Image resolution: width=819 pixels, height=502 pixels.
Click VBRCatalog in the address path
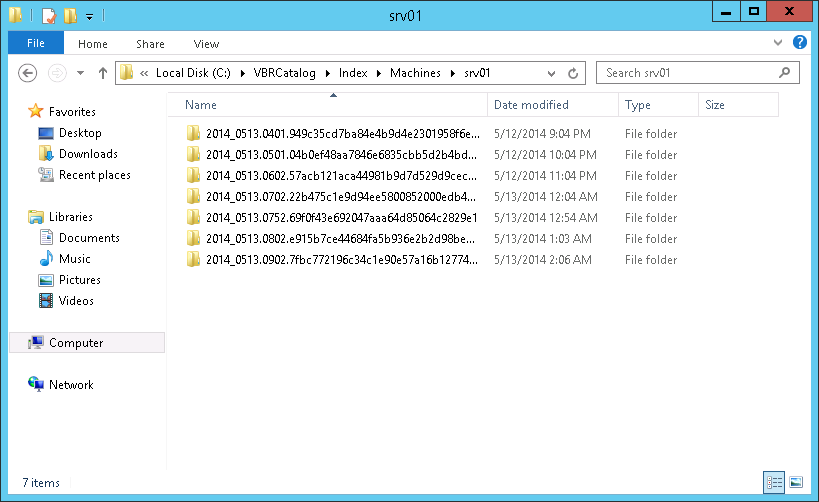click(x=285, y=73)
